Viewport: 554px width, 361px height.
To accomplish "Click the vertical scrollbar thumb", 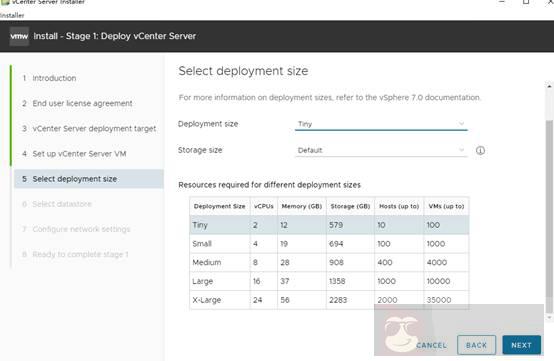I will (549, 216).
